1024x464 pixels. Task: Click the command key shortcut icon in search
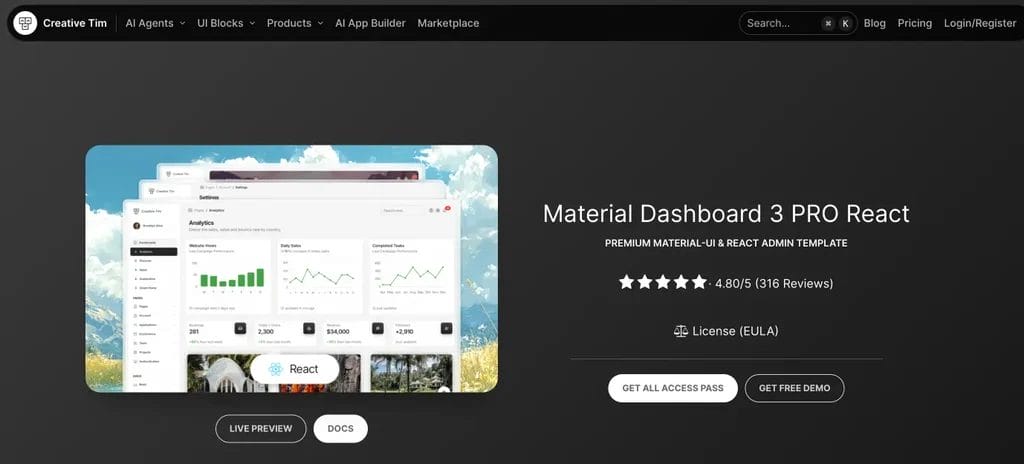pyautogui.click(x=828, y=24)
